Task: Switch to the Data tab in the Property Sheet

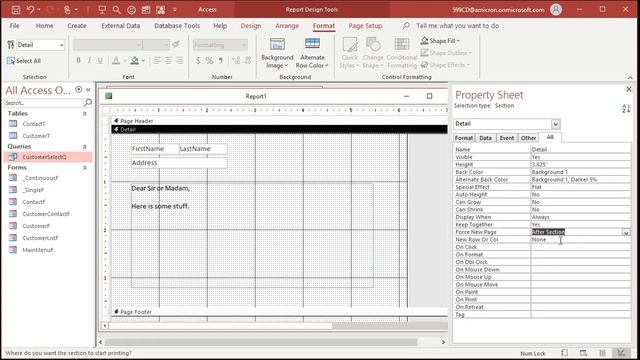Action: coord(485,138)
